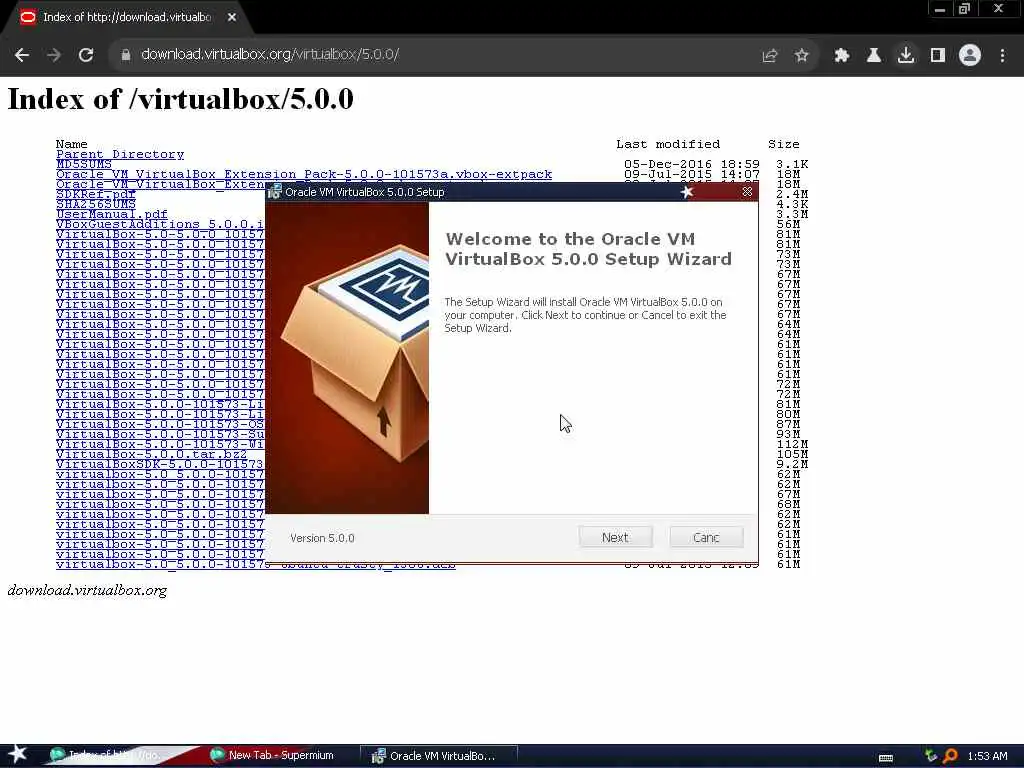1024x768 pixels.
Task: Open the Extensions puzzle-piece menu
Action: (x=842, y=56)
